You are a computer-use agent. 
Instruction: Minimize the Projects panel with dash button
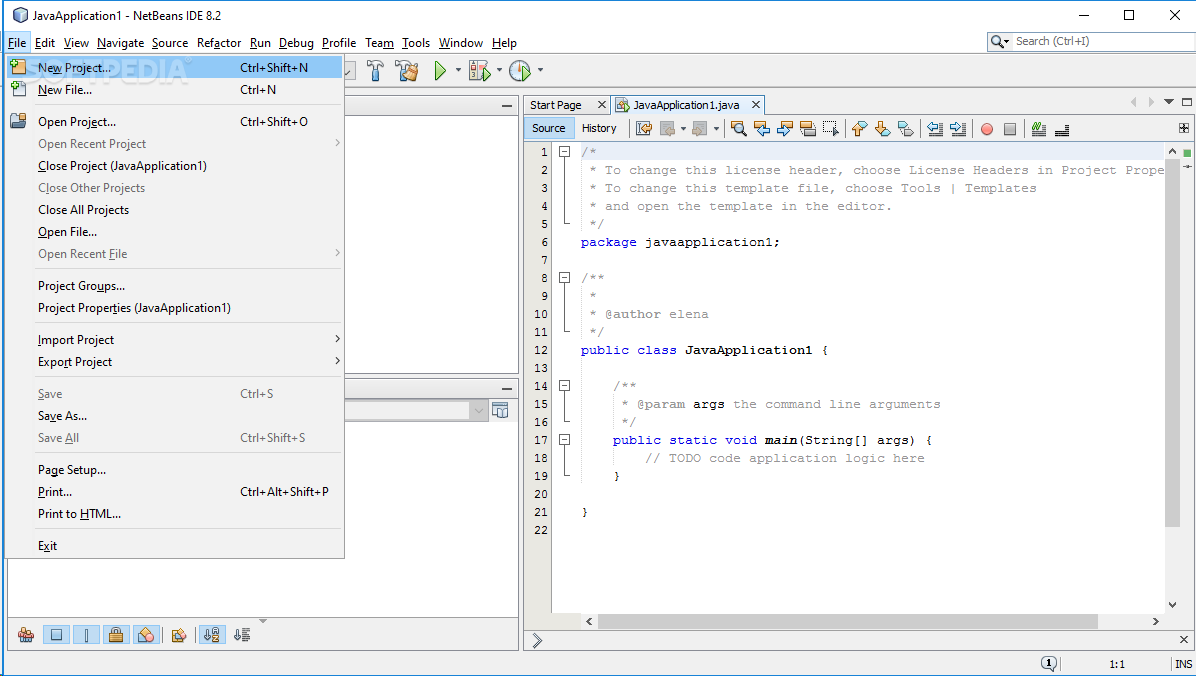click(506, 106)
